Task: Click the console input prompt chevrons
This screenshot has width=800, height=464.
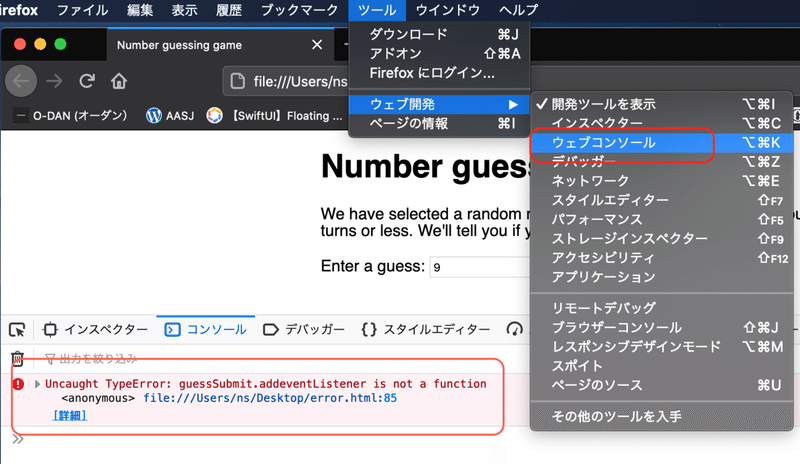Action: (18, 439)
